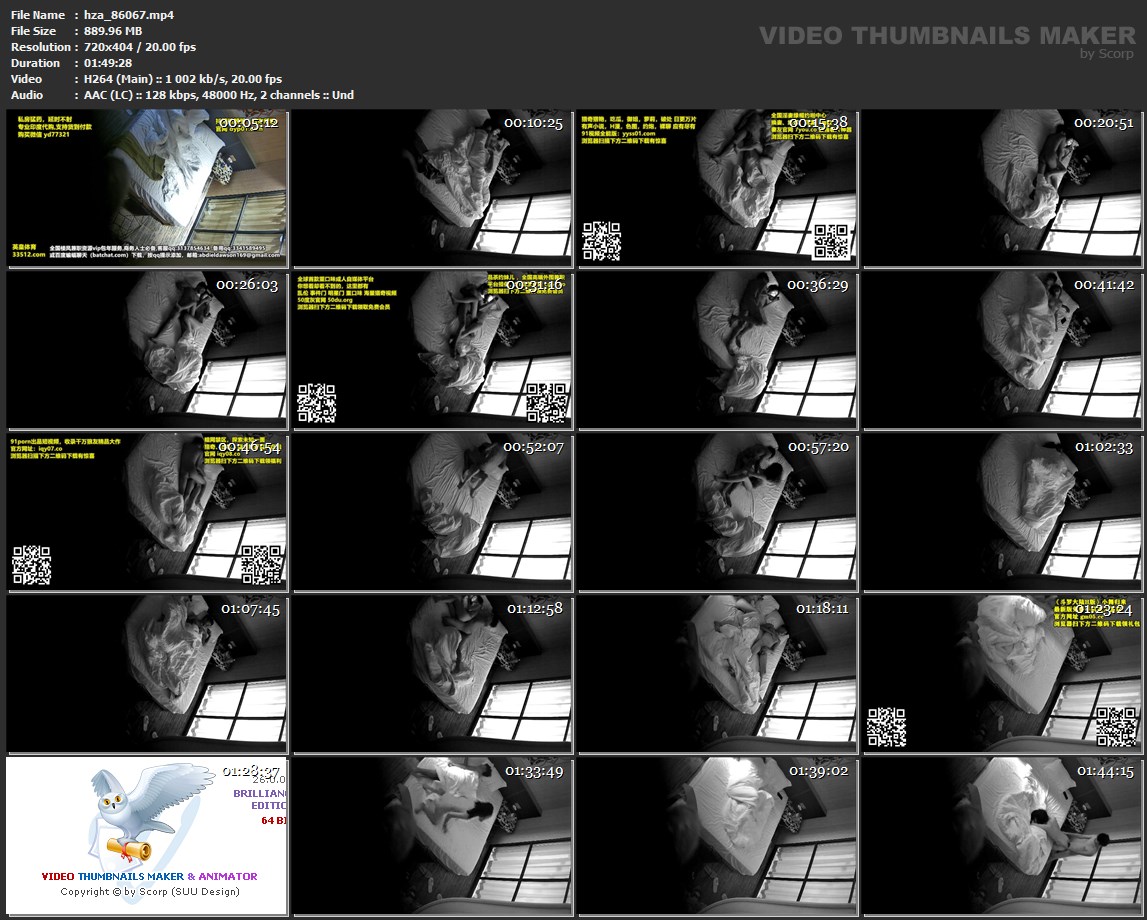This screenshot has height=920, width=1147.
Task: Open the thumbnail stamped 01:07:45
Action: click(x=147, y=674)
